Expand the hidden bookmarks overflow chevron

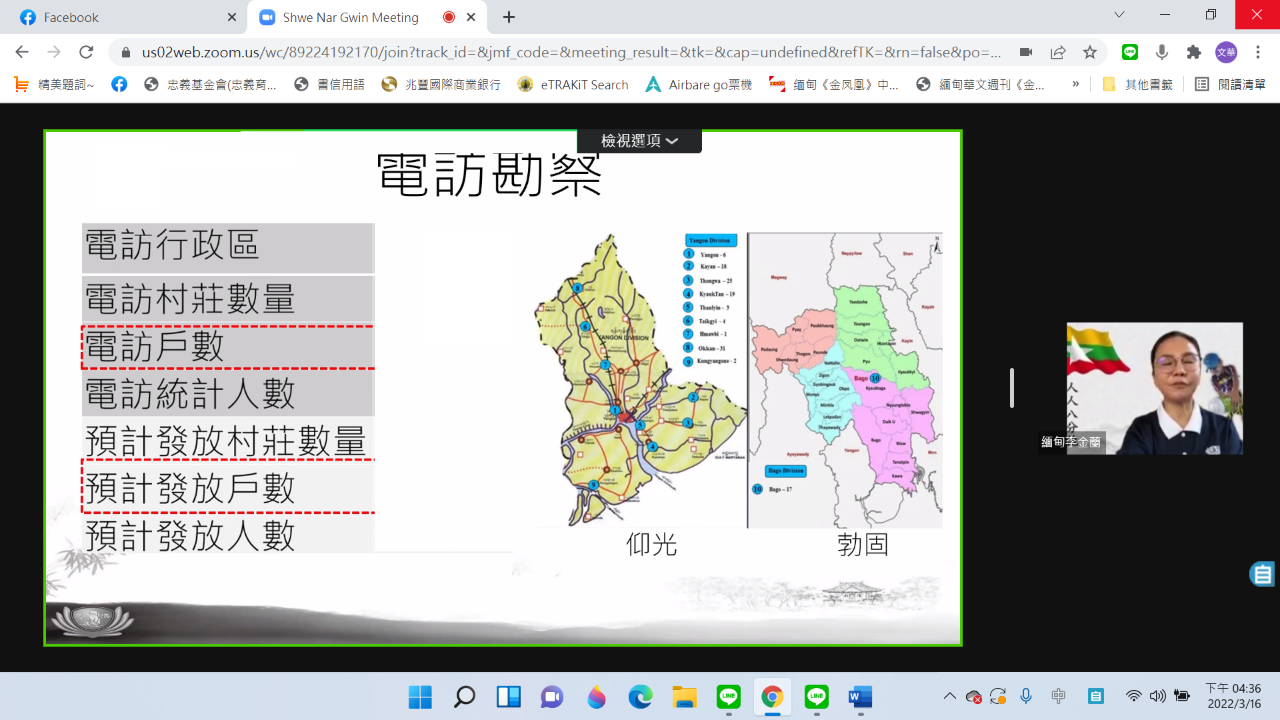coord(1076,84)
